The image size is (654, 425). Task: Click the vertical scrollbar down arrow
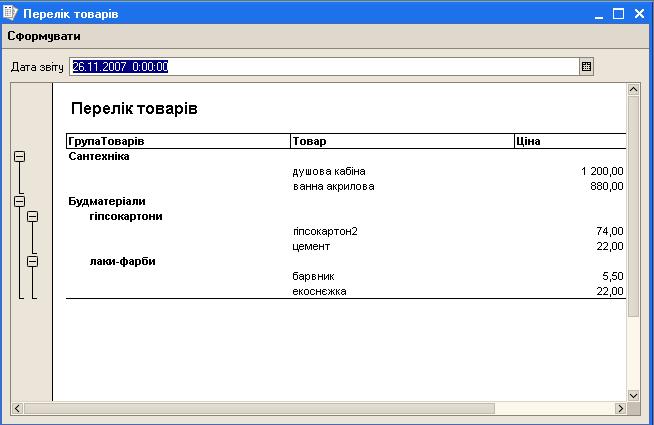(633, 395)
